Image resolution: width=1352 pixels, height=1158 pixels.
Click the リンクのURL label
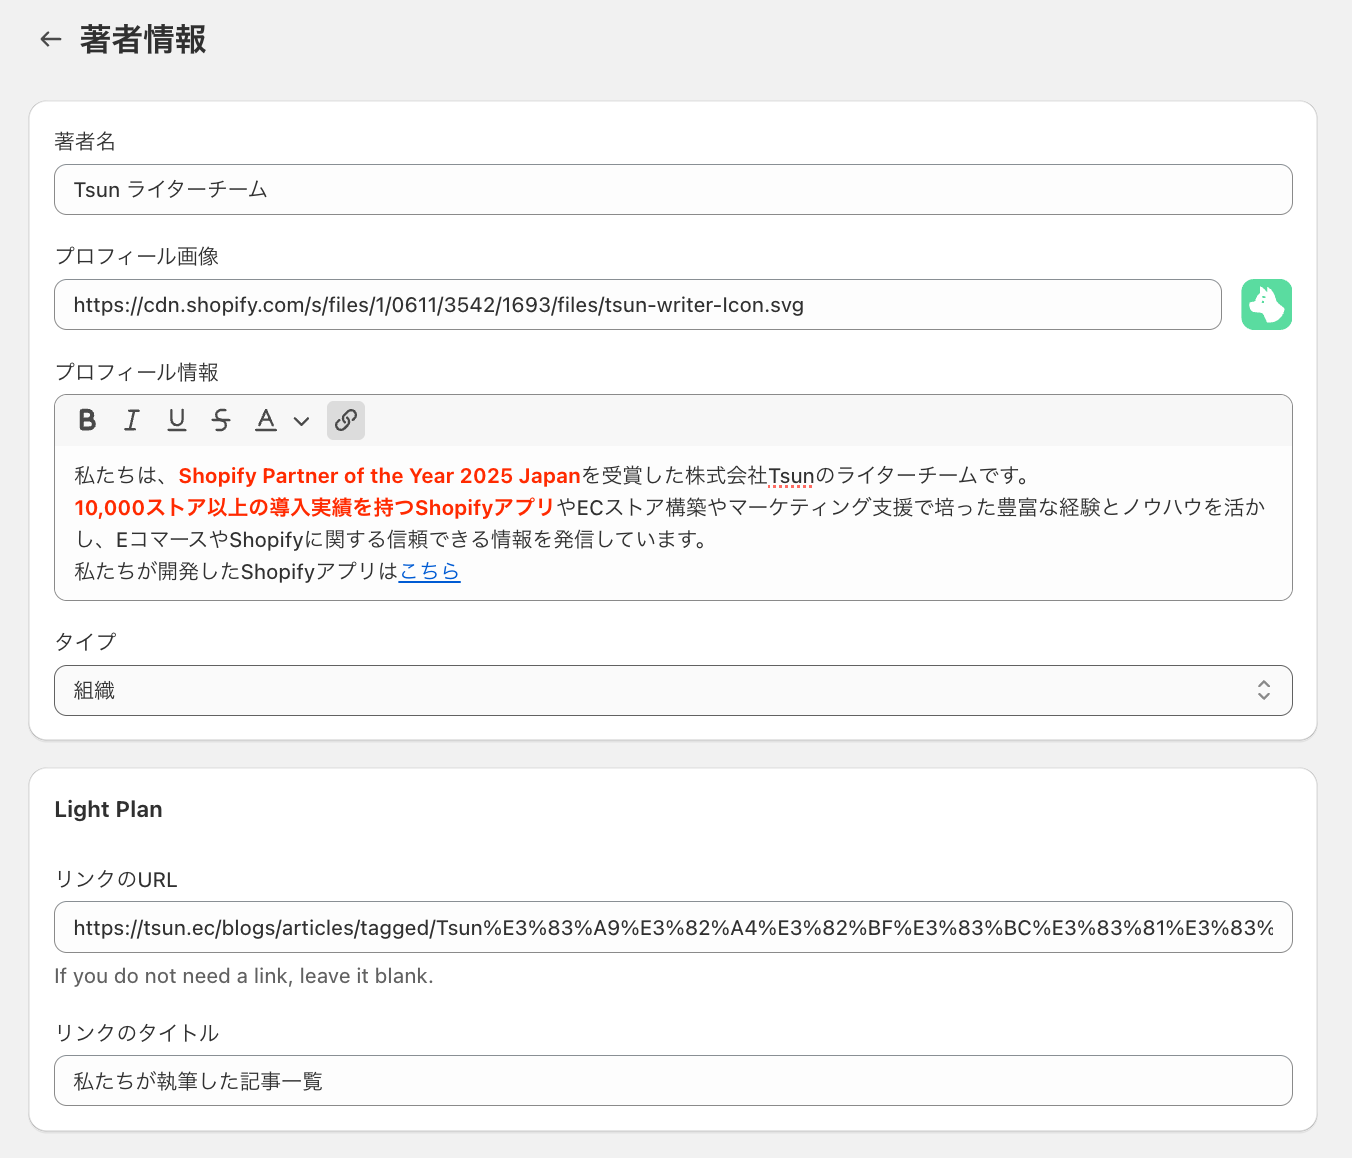coord(116,879)
